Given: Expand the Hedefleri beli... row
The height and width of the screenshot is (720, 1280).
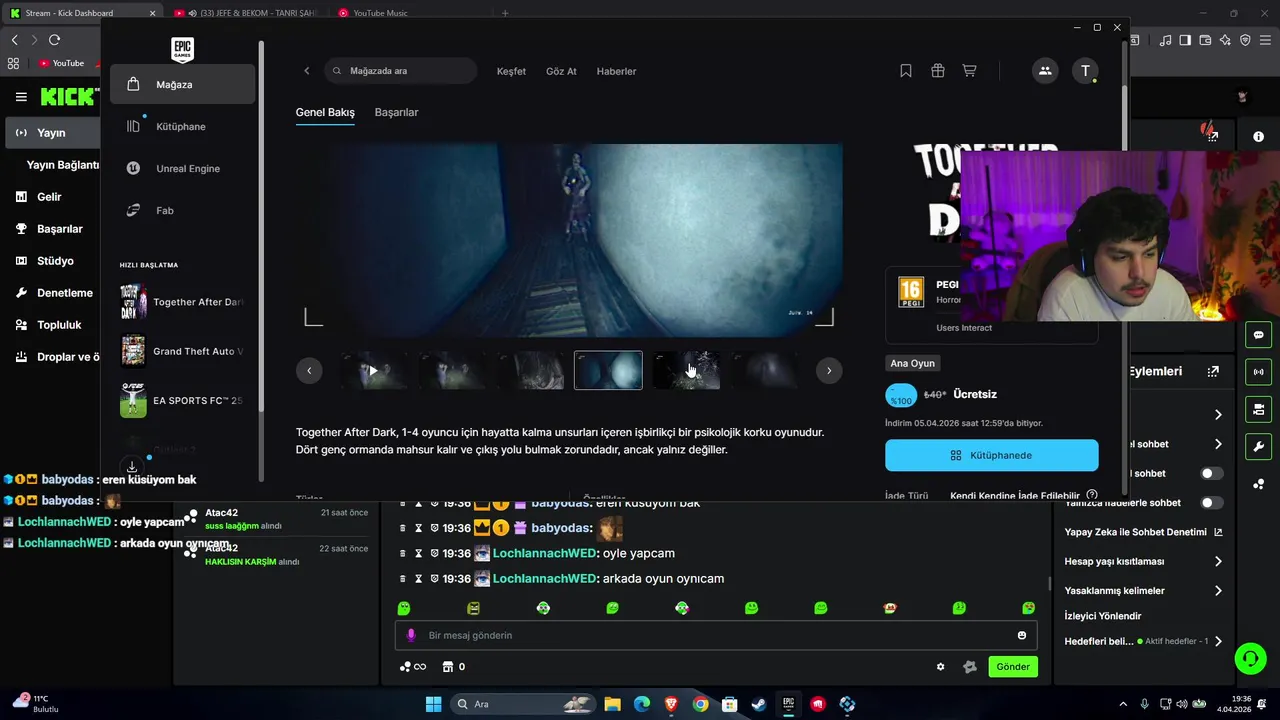Looking at the screenshot, I should point(1218,641).
